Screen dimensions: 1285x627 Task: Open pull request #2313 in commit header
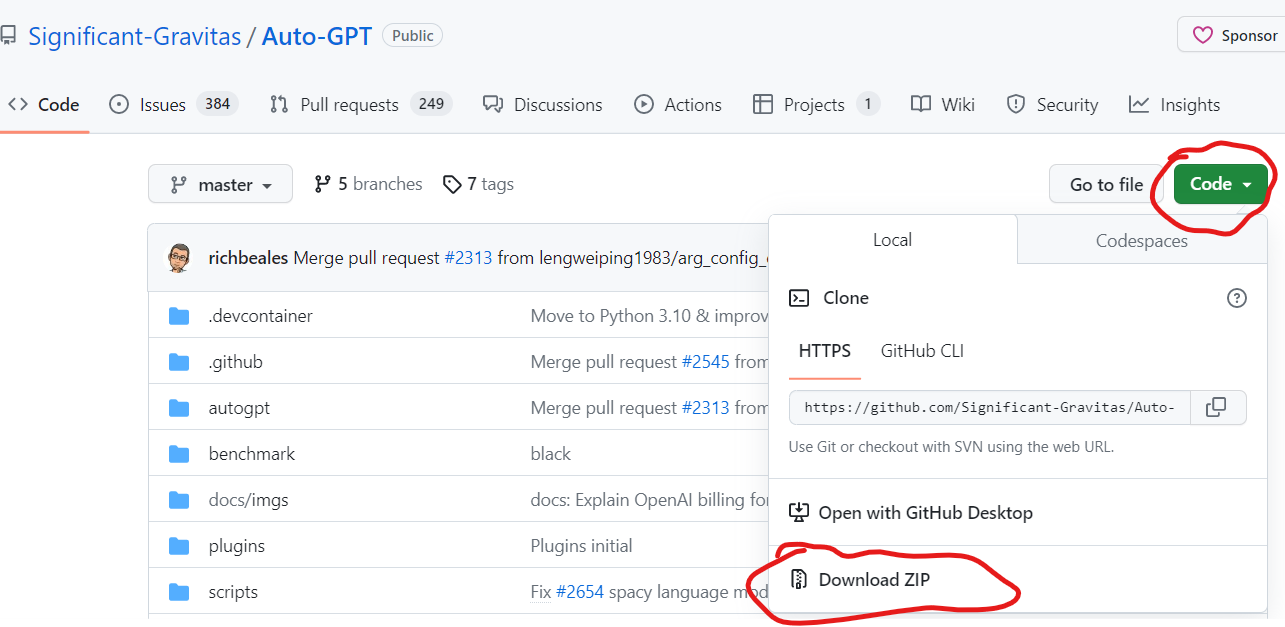coord(468,258)
